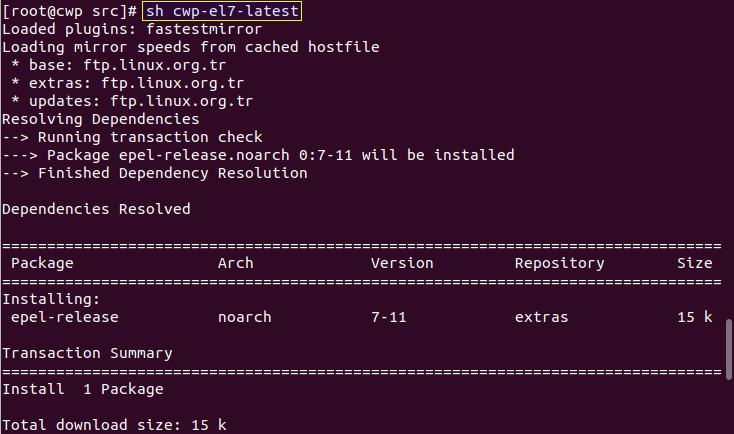The height and width of the screenshot is (434, 734).
Task: Click the 'Finished Dependency Resolution' line
Action: point(154,173)
